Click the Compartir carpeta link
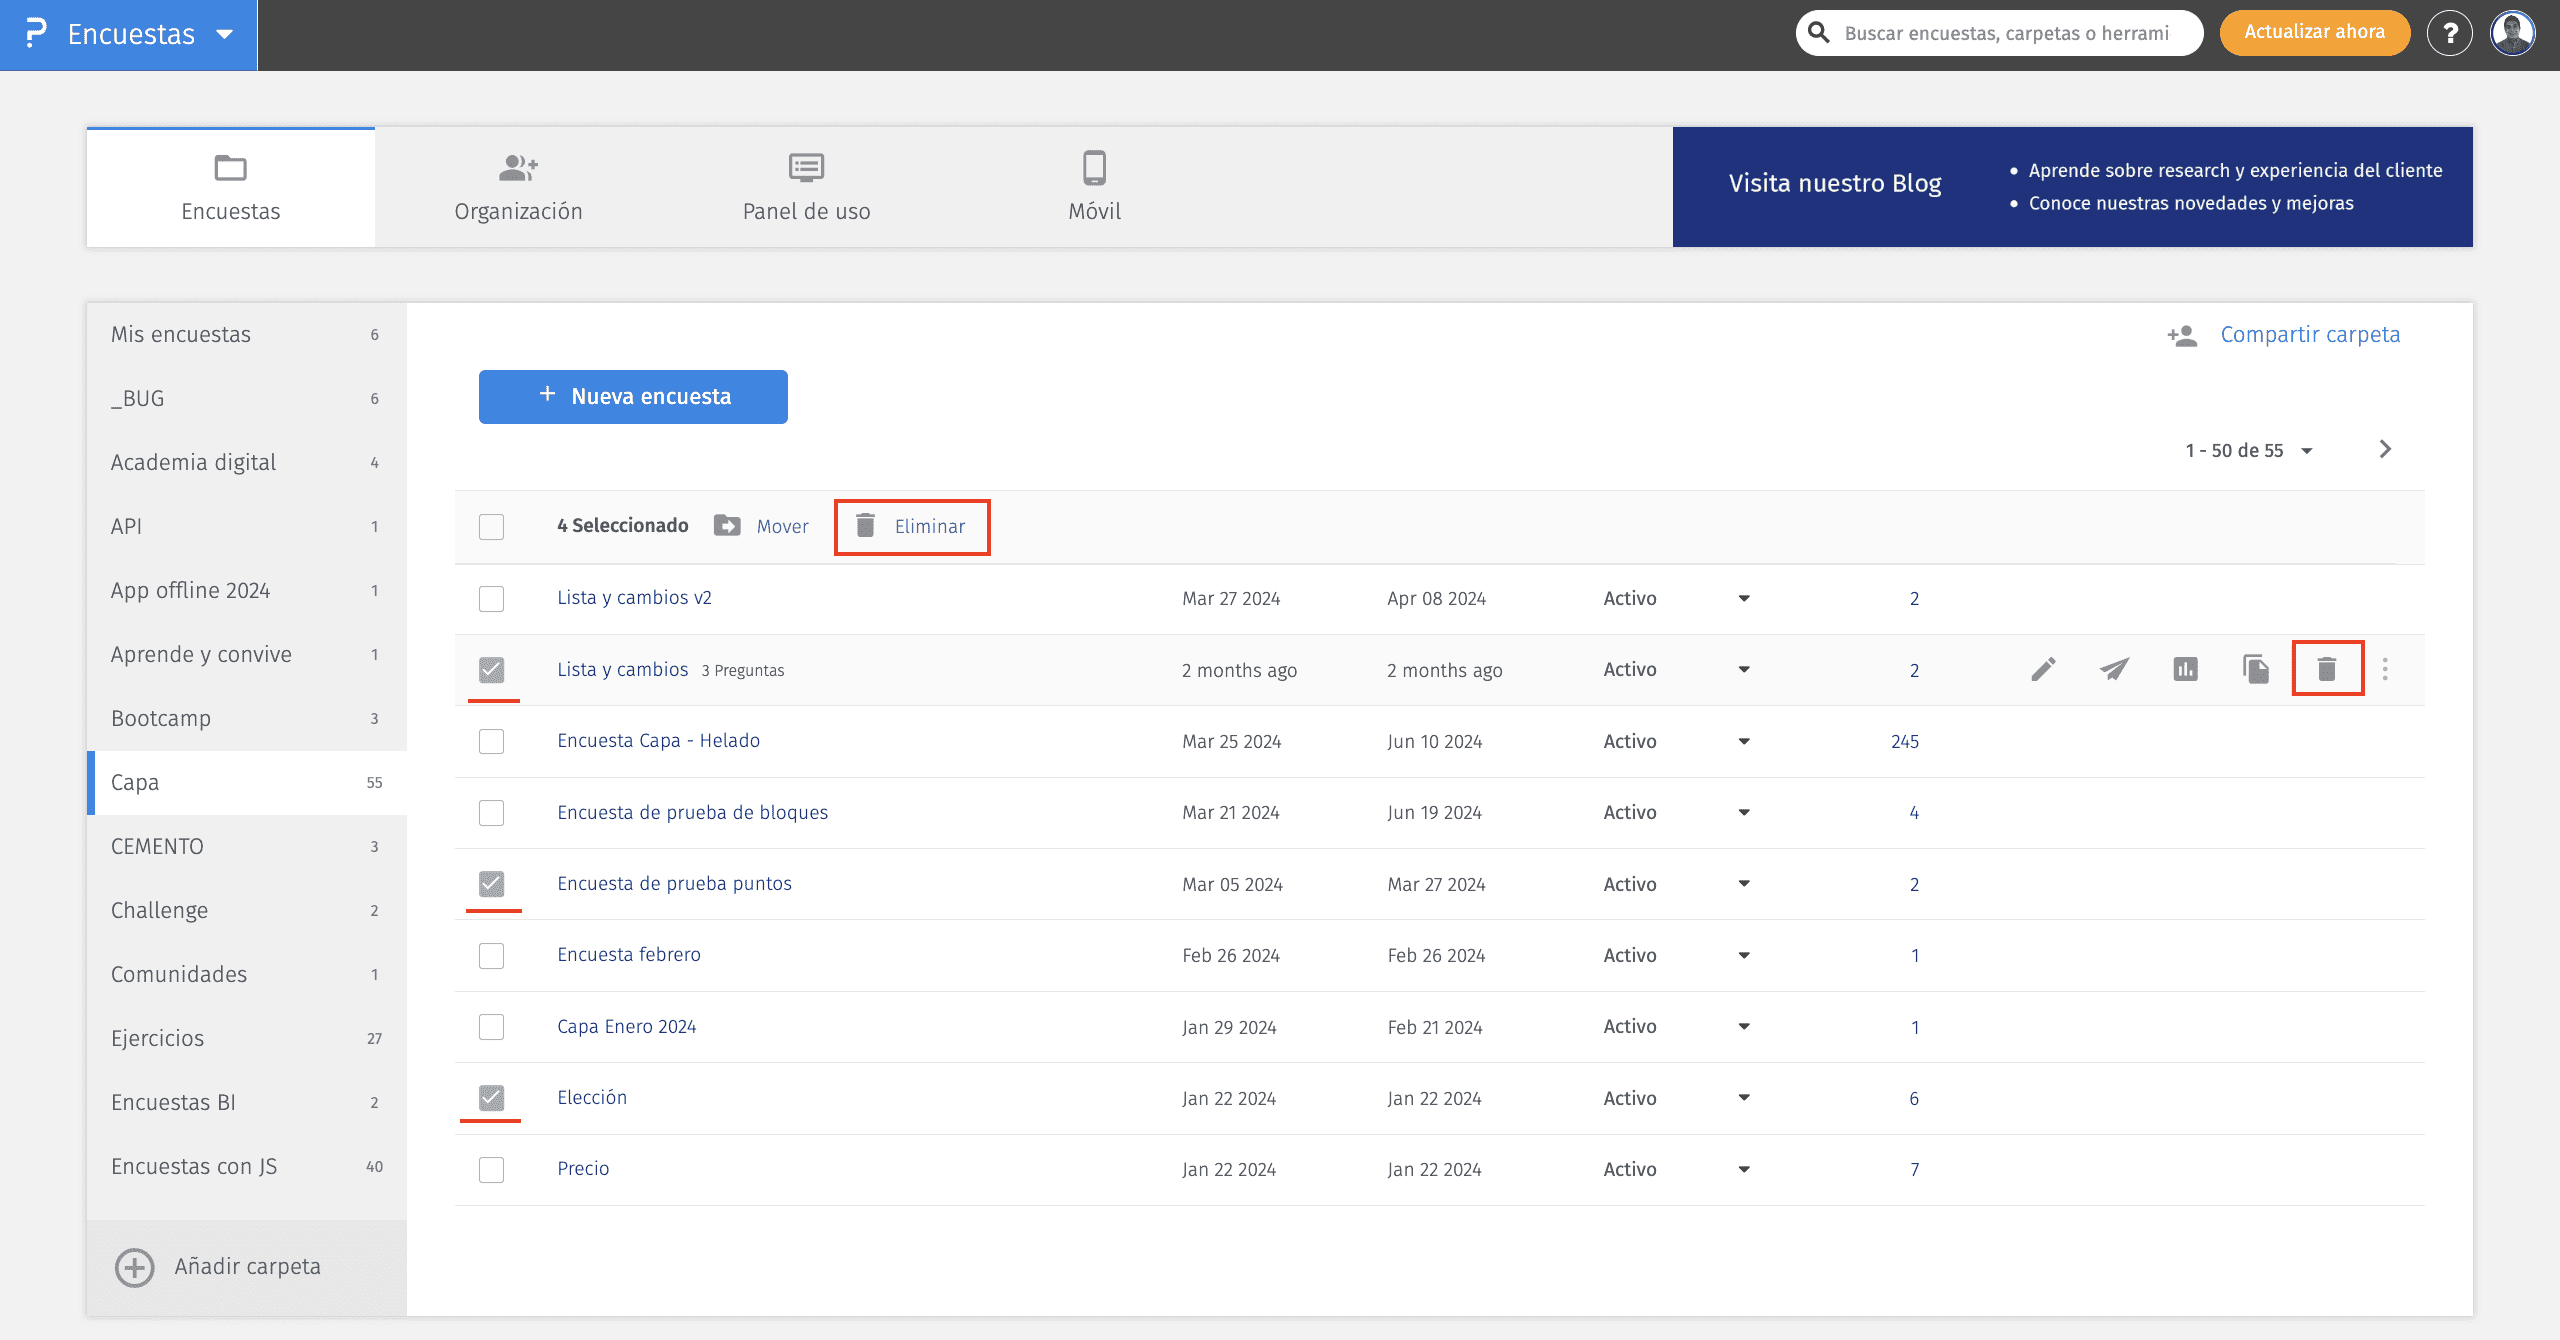The image size is (2560, 1340). coord(2309,335)
